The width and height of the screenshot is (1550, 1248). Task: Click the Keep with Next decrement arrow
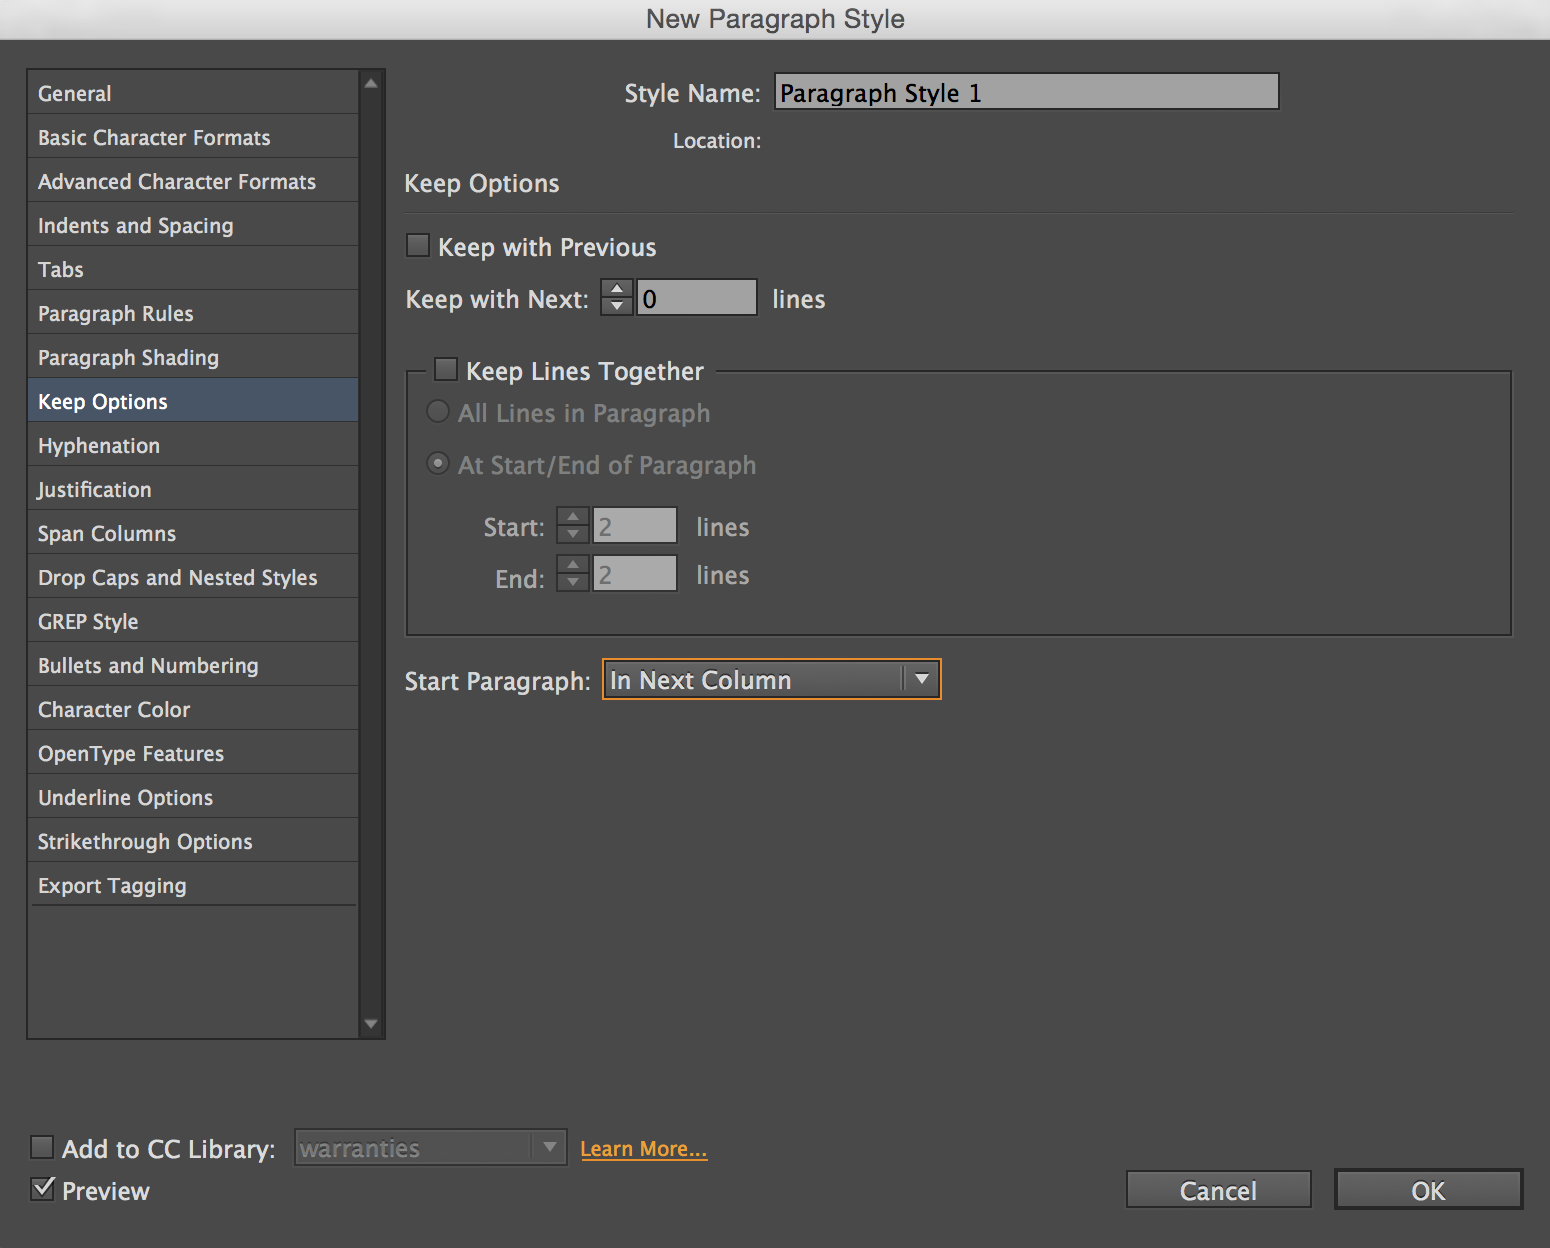[x=617, y=306]
